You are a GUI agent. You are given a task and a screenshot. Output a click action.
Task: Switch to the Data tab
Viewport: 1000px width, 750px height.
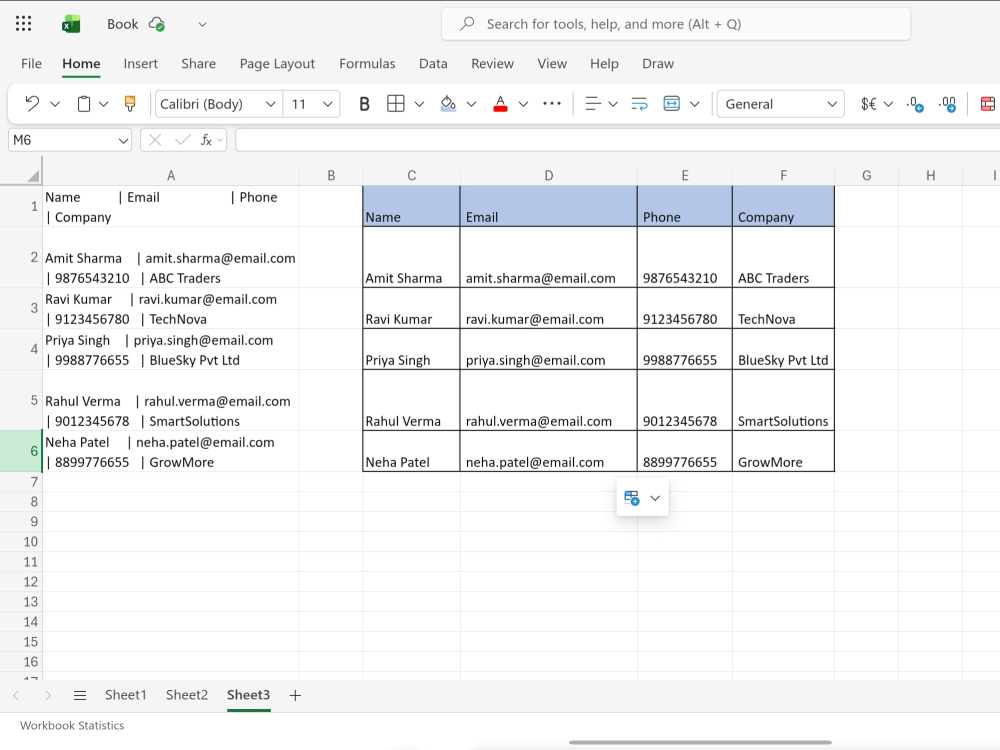(x=433, y=64)
